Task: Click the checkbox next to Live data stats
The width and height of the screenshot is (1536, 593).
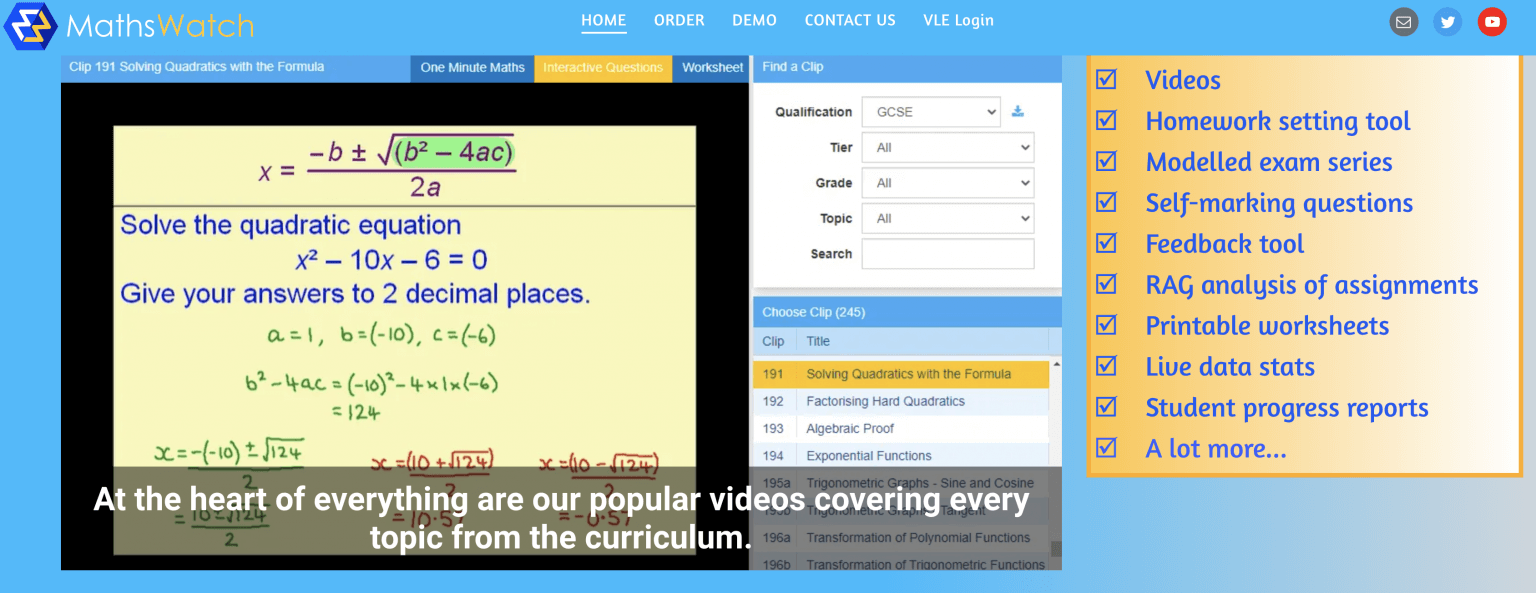Action: pyautogui.click(x=1106, y=366)
